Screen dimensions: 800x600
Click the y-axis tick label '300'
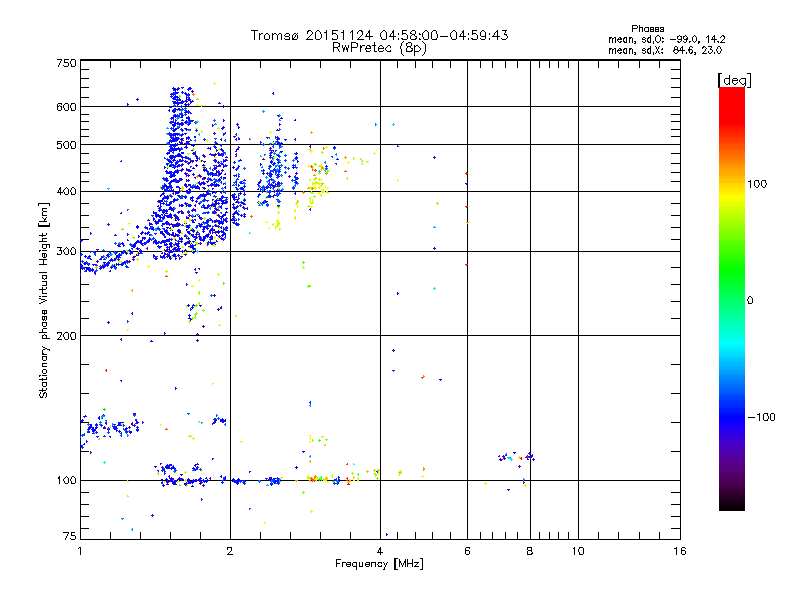tap(66, 252)
